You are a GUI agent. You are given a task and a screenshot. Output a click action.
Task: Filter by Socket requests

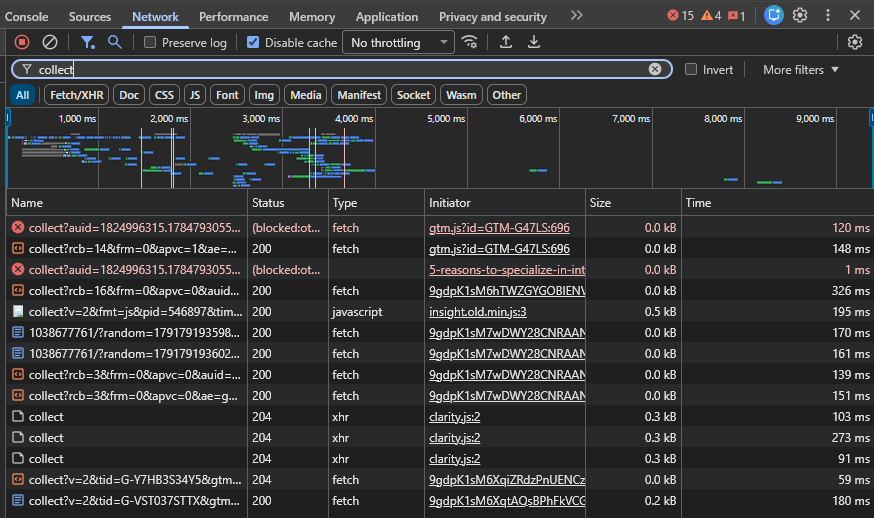(x=413, y=95)
